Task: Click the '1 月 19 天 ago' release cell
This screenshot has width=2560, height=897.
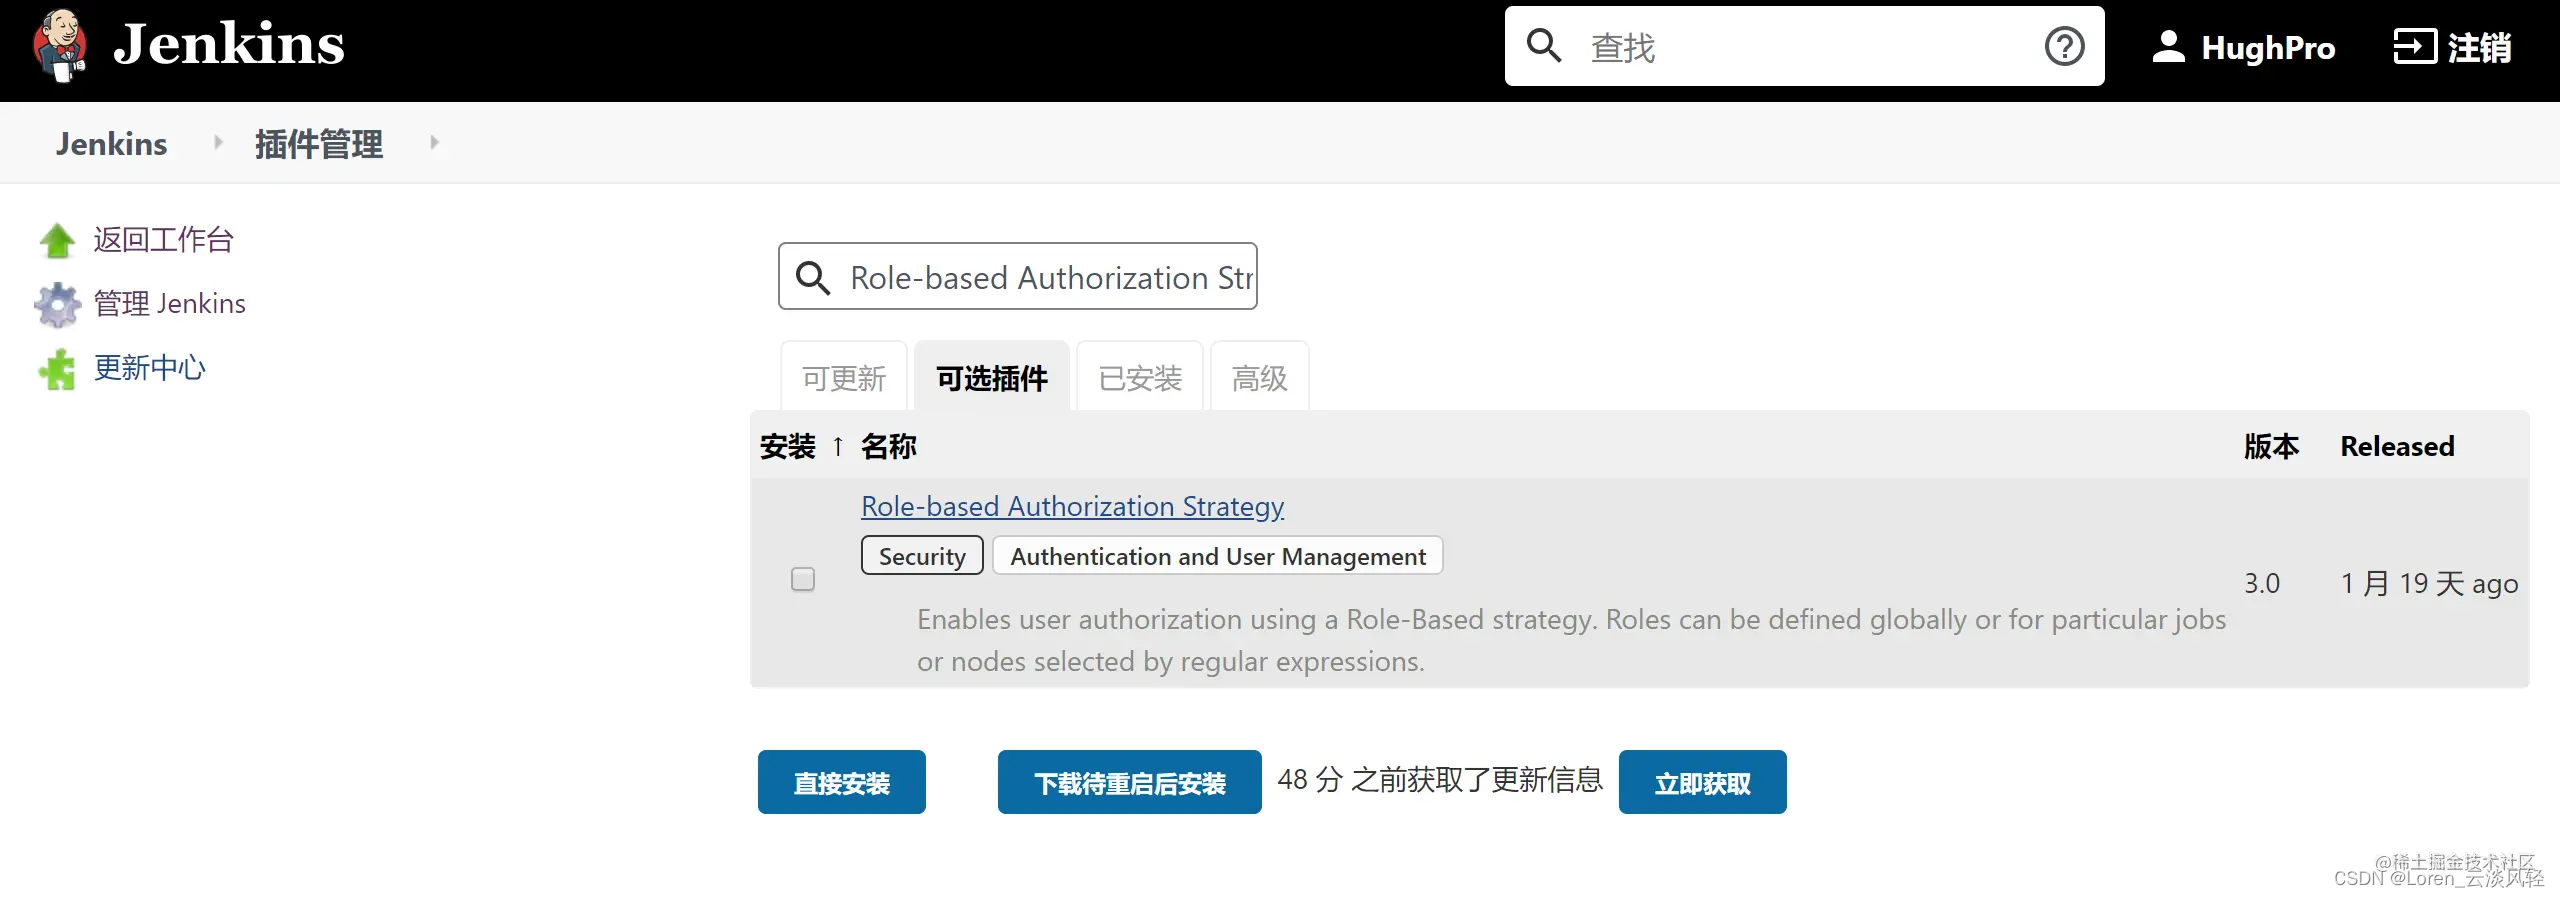Action: pos(2429,583)
